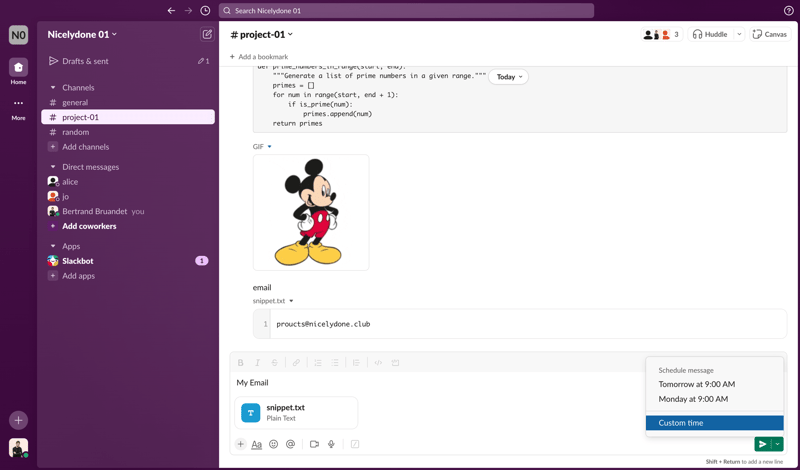This screenshot has width=800, height=470.
Task: Open Drafts & sent
Action: coord(128,61)
